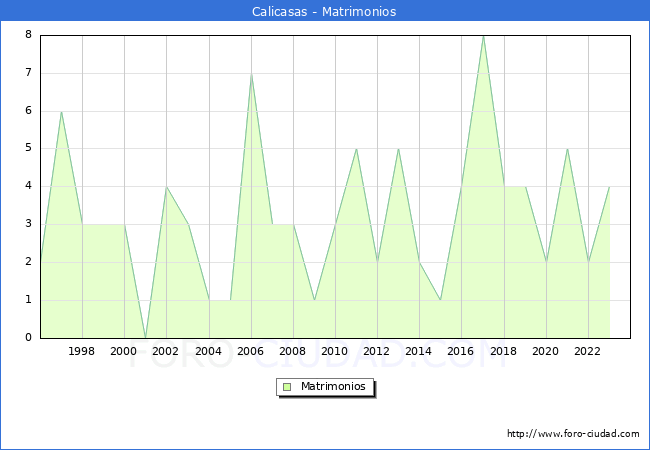650x450 pixels.
Task: Click the 2022 year axis label
Action: pyautogui.click(x=588, y=351)
